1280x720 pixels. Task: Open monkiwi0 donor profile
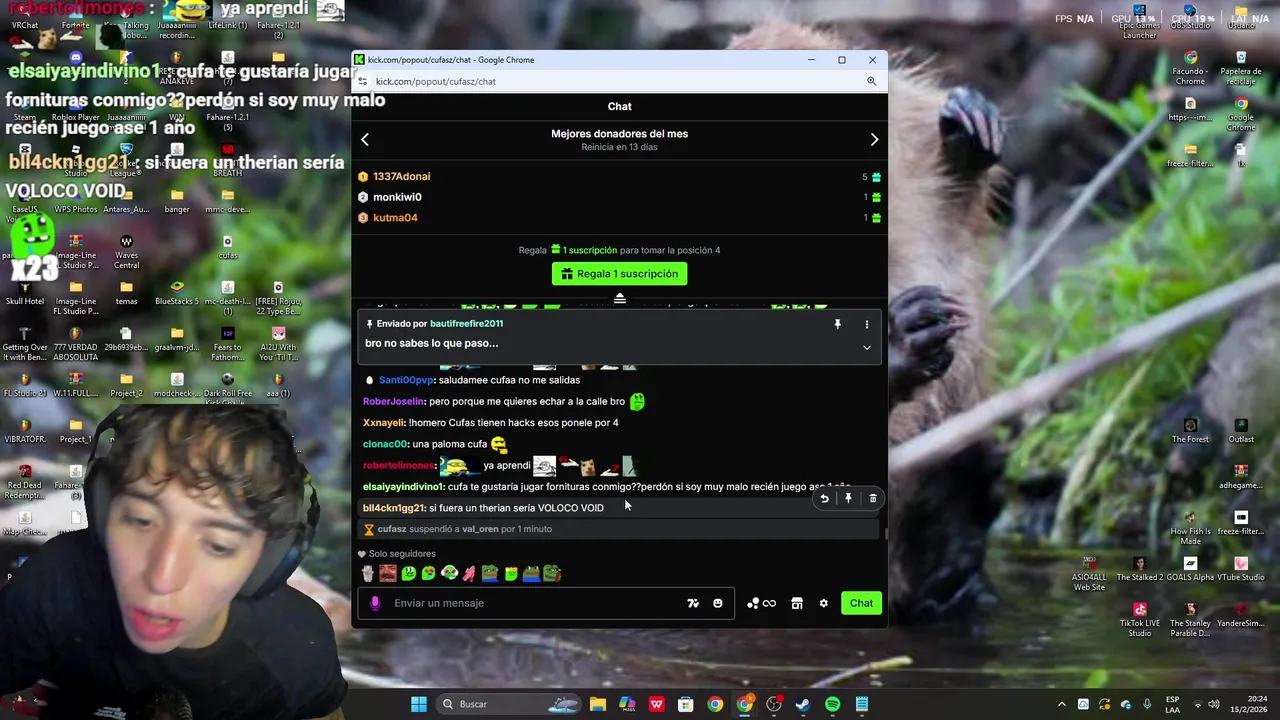[397, 197]
